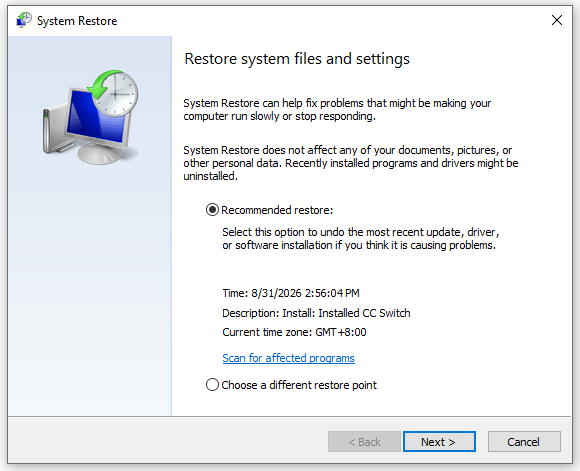580x471 pixels.
Task: Click the 'Select this option to undo' explanation text
Action: point(361,239)
